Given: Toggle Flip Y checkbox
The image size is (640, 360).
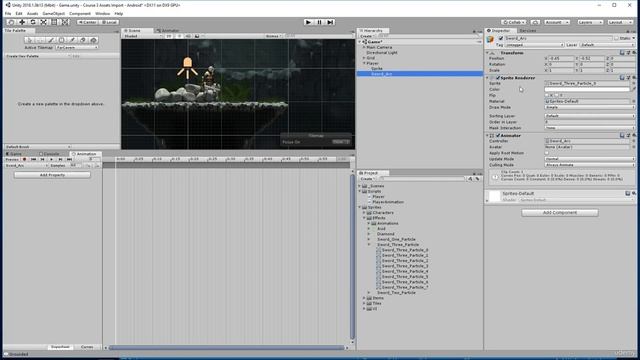Looking at the screenshot, I should (x=557, y=95).
